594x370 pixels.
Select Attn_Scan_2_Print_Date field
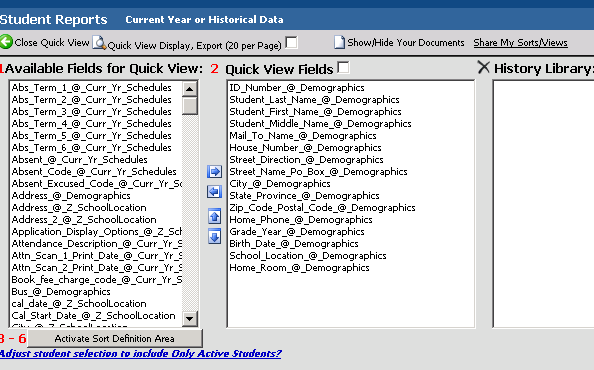point(96,268)
